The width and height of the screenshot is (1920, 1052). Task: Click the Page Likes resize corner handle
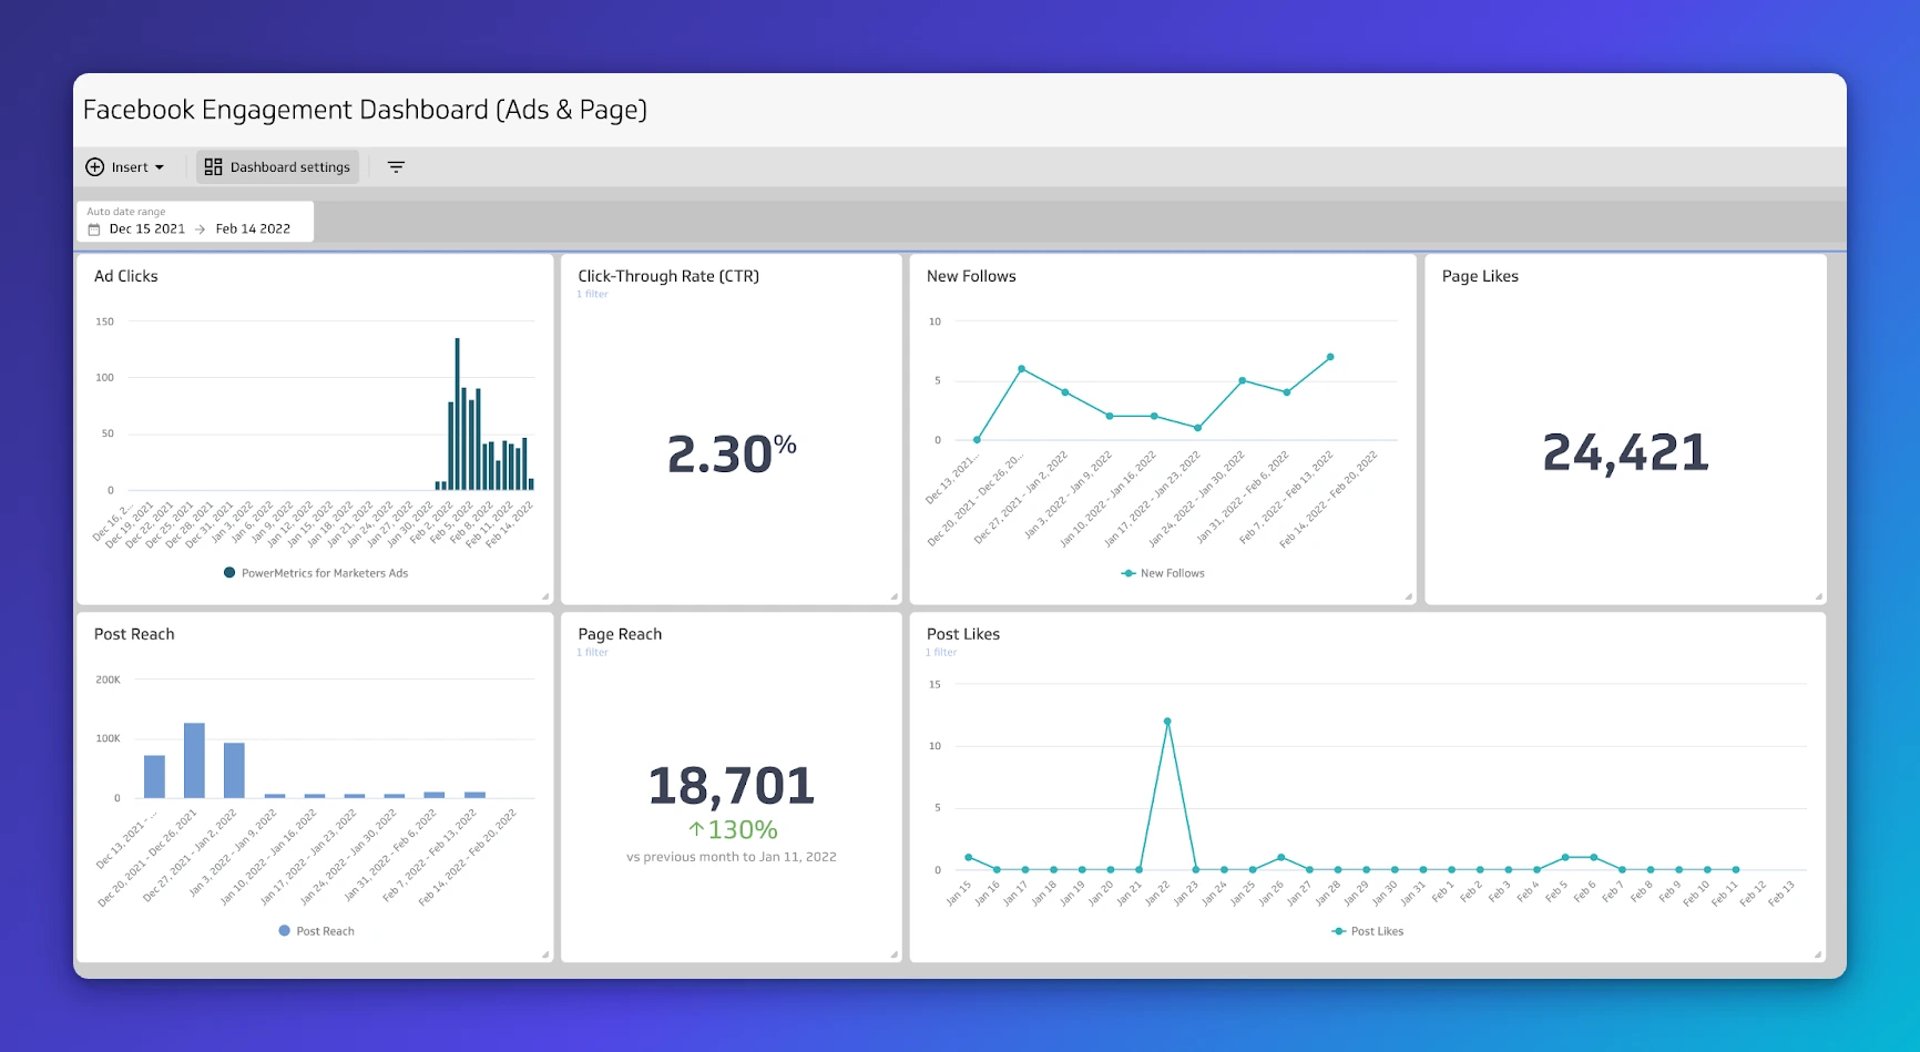tap(1818, 597)
